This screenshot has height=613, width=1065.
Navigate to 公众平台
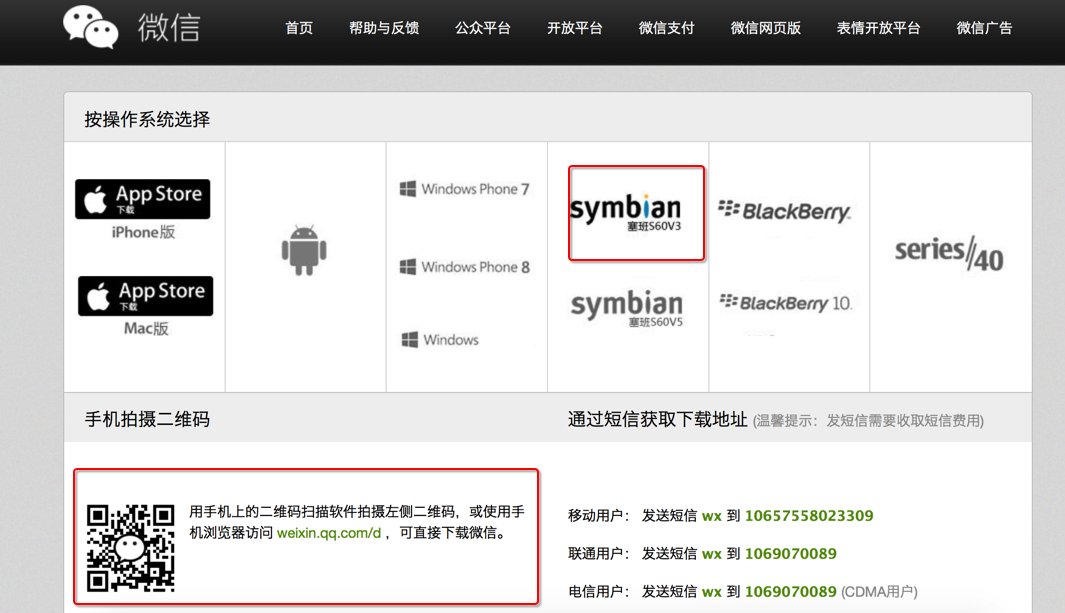[482, 28]
